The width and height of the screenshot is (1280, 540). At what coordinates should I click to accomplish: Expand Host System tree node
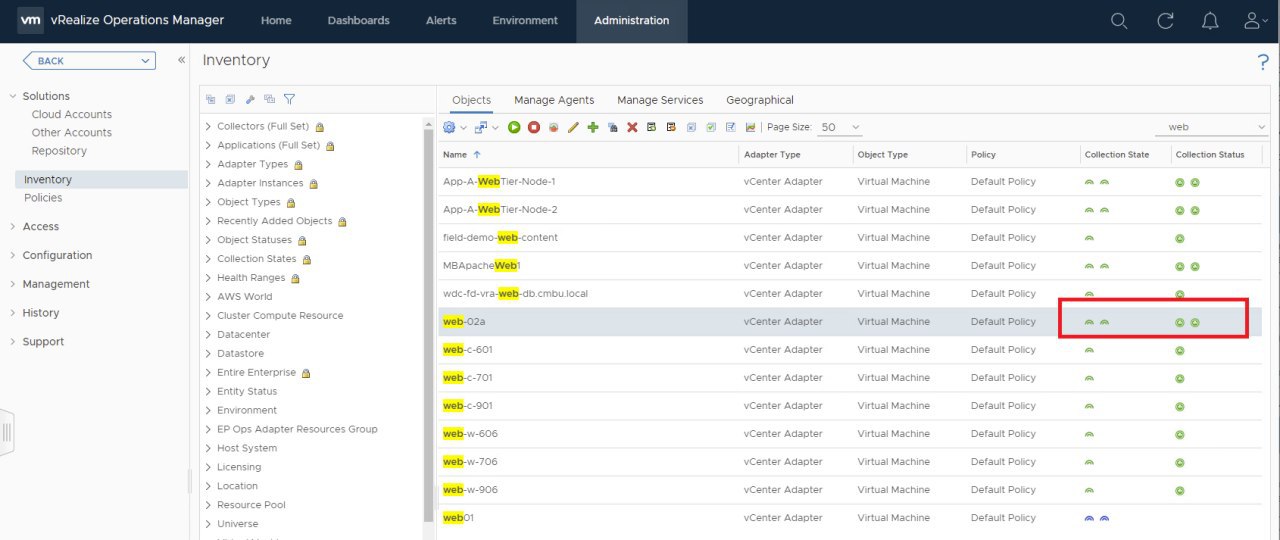208,449
